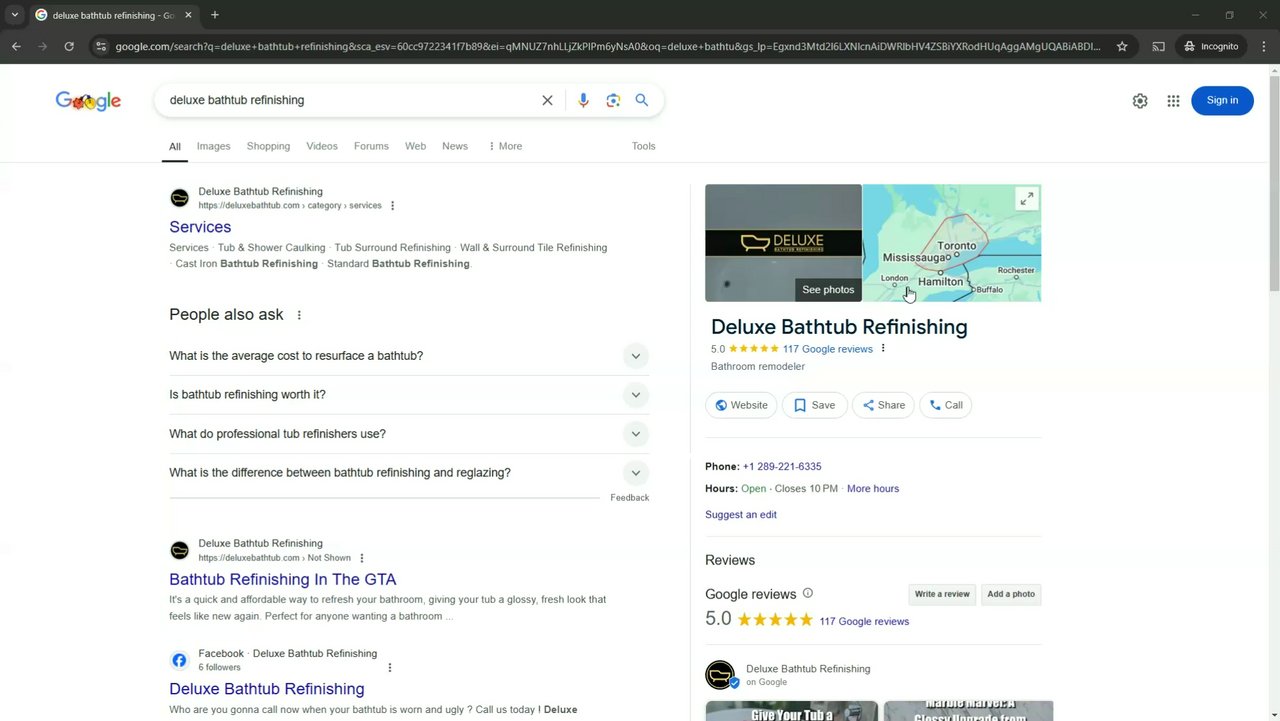Open options next to 117 Google reviews
Viewport: 1280px width, 721px height.
click(883, 349)
